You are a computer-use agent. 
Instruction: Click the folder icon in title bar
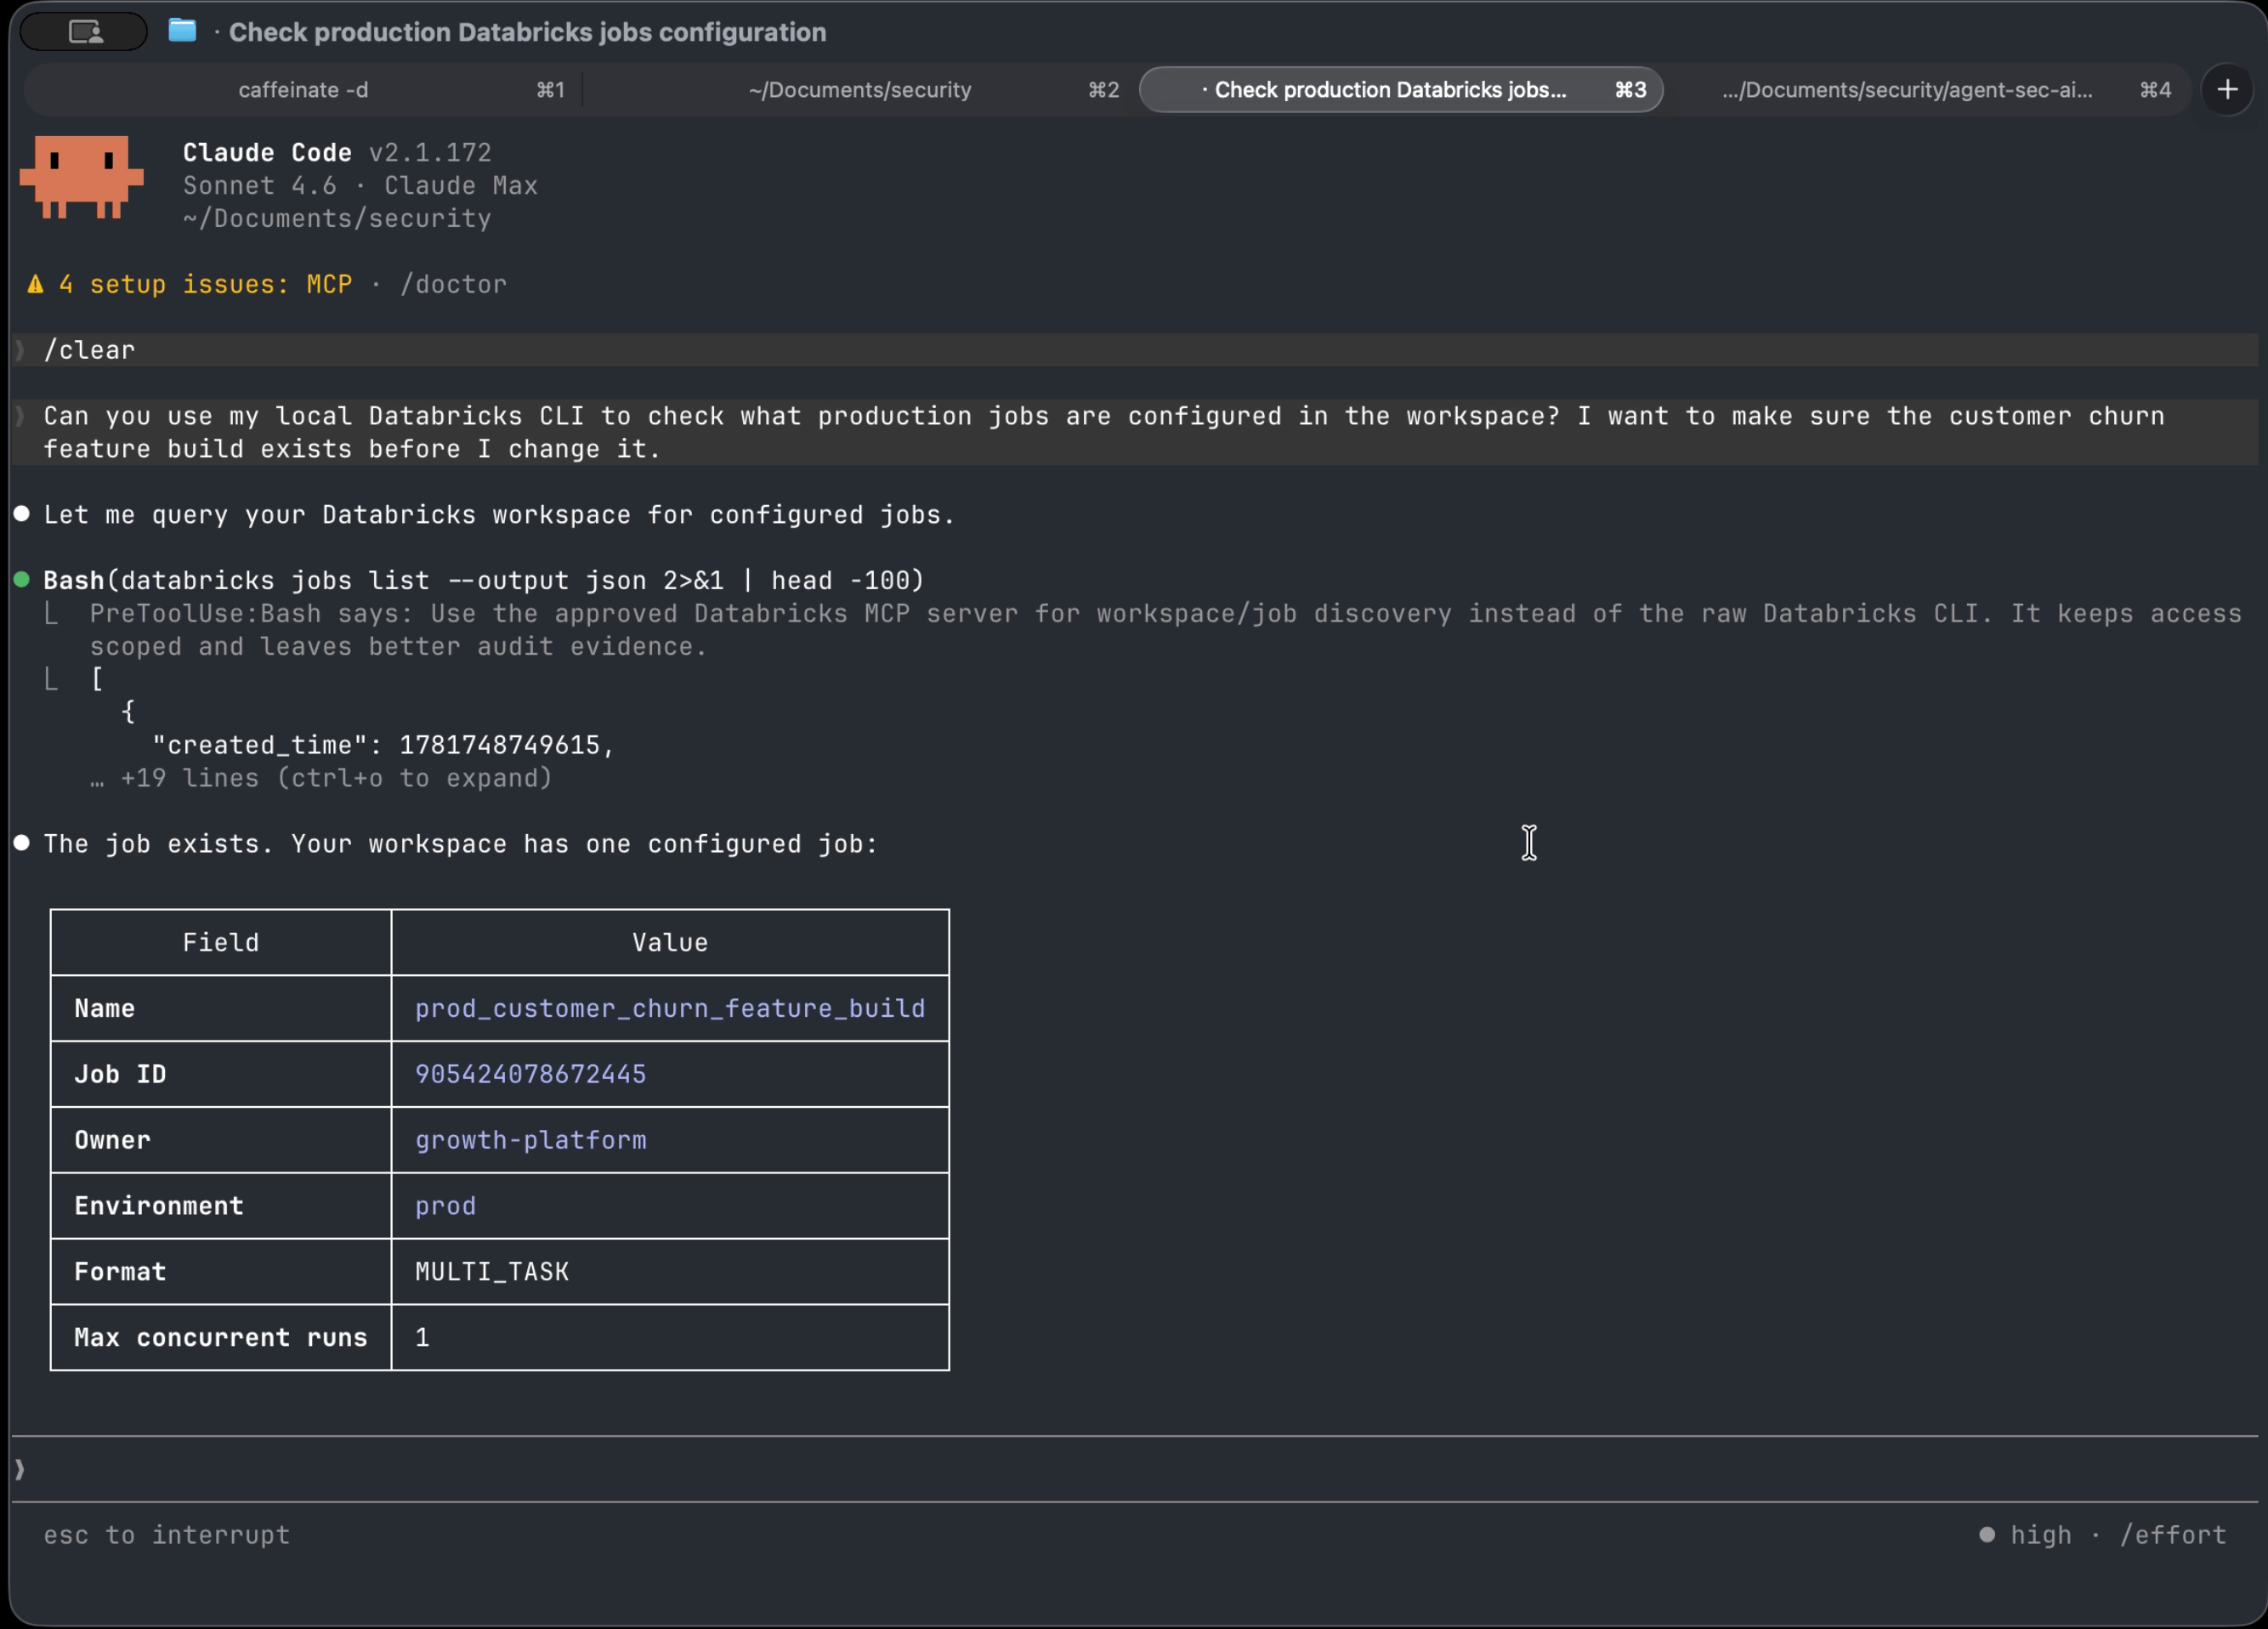point(182,31)
